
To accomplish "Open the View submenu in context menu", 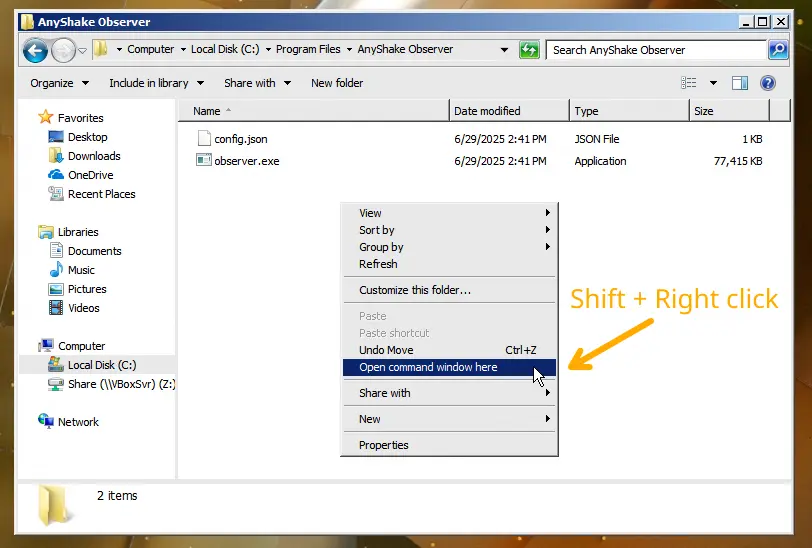I will (450, 213).
